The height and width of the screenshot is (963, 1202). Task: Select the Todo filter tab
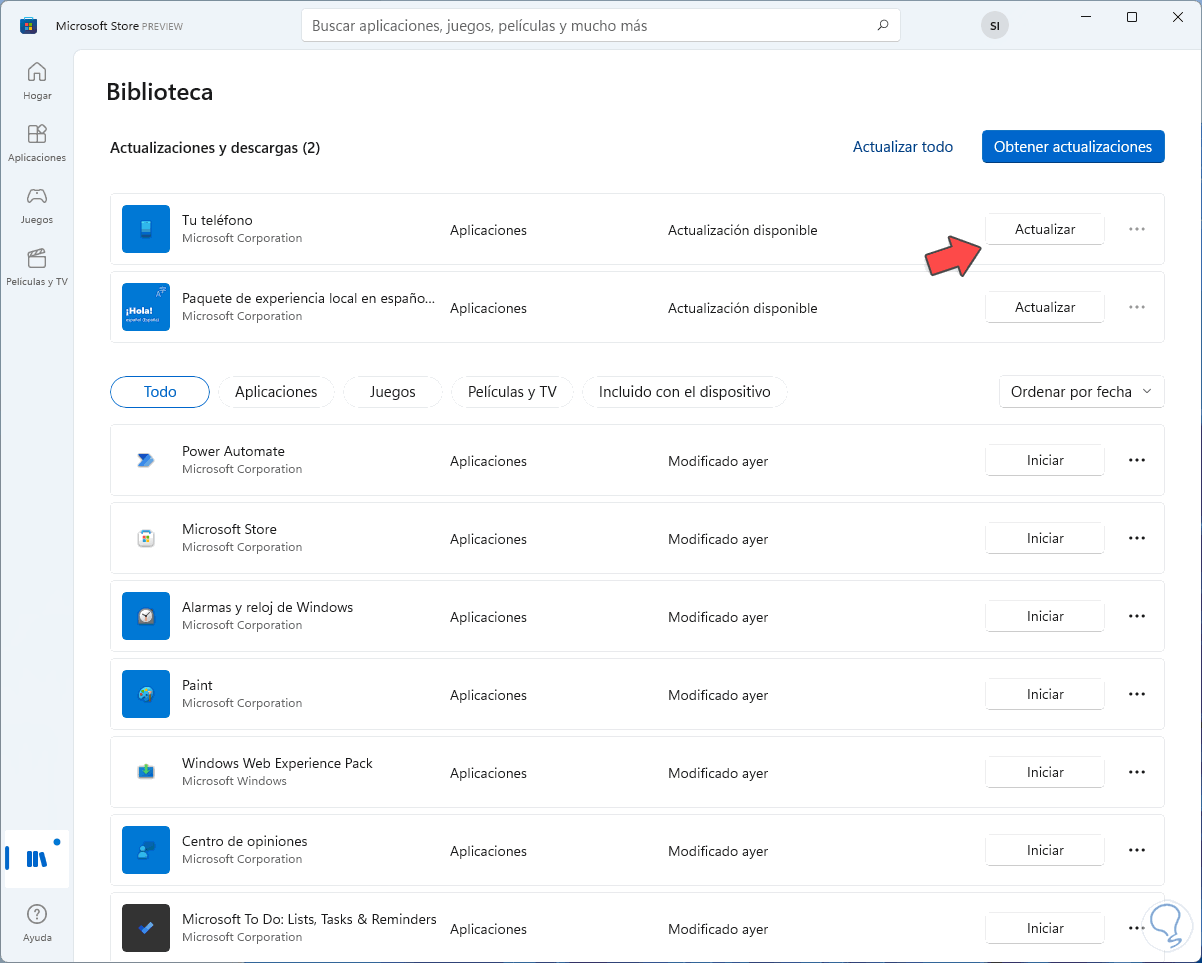coord(160,392)
